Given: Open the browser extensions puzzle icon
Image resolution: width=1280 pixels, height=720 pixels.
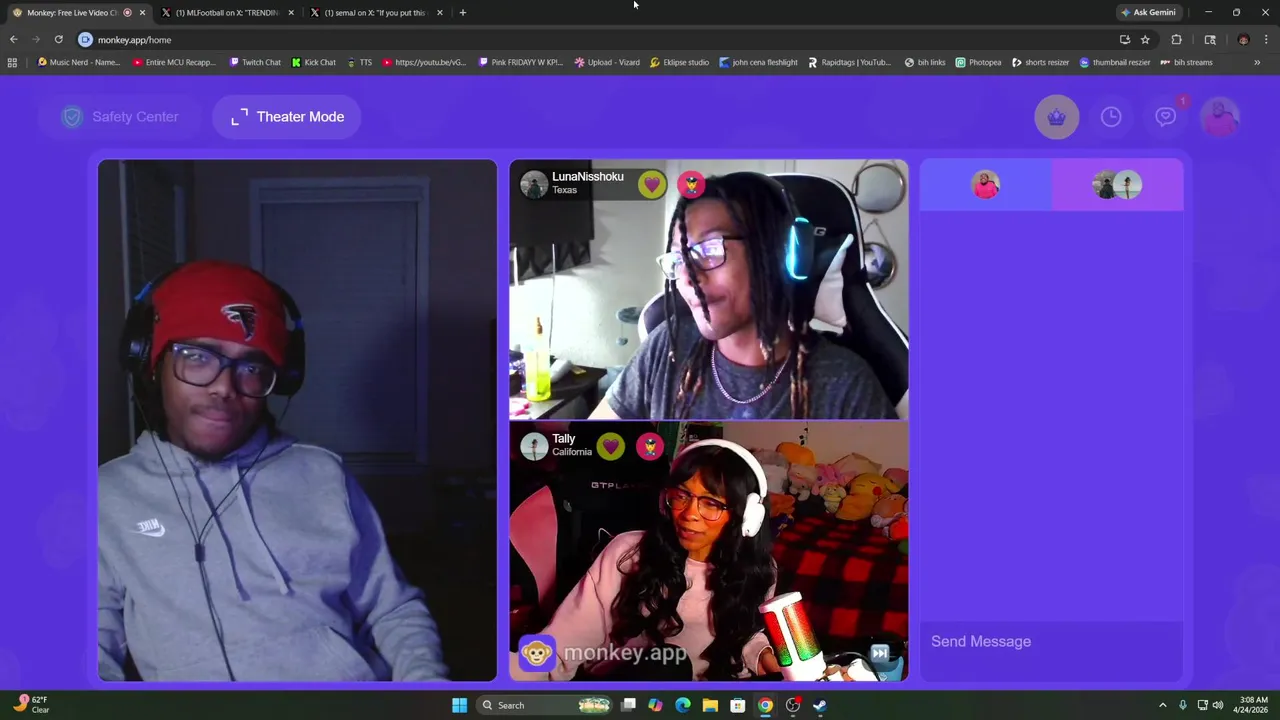Looking at the screenshot, I should pos(1176,40).
